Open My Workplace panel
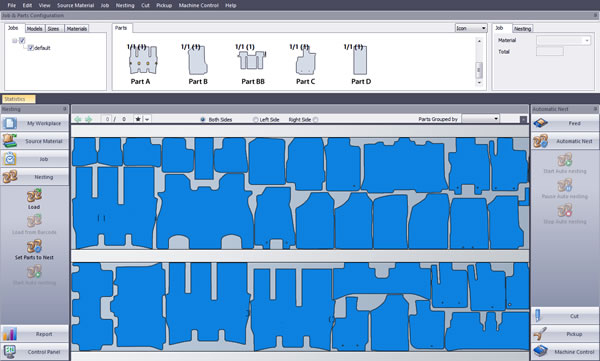 pyautogui.click(x=35, y=123)
